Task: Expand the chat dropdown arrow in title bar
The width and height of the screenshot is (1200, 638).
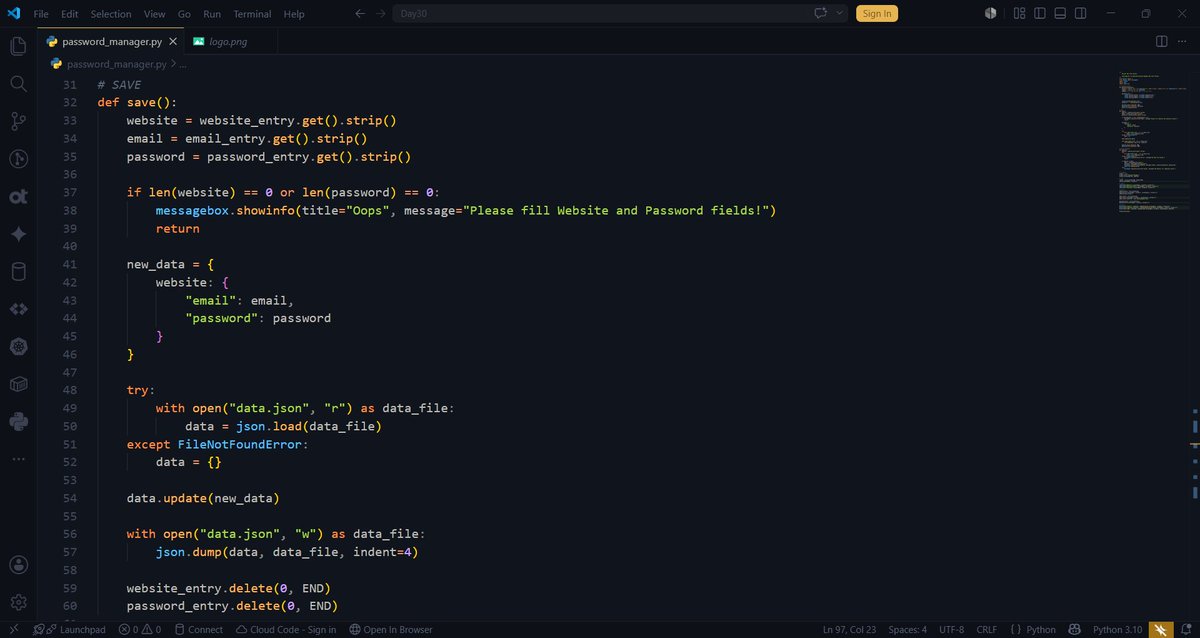Action: click(x=839, y=14)
